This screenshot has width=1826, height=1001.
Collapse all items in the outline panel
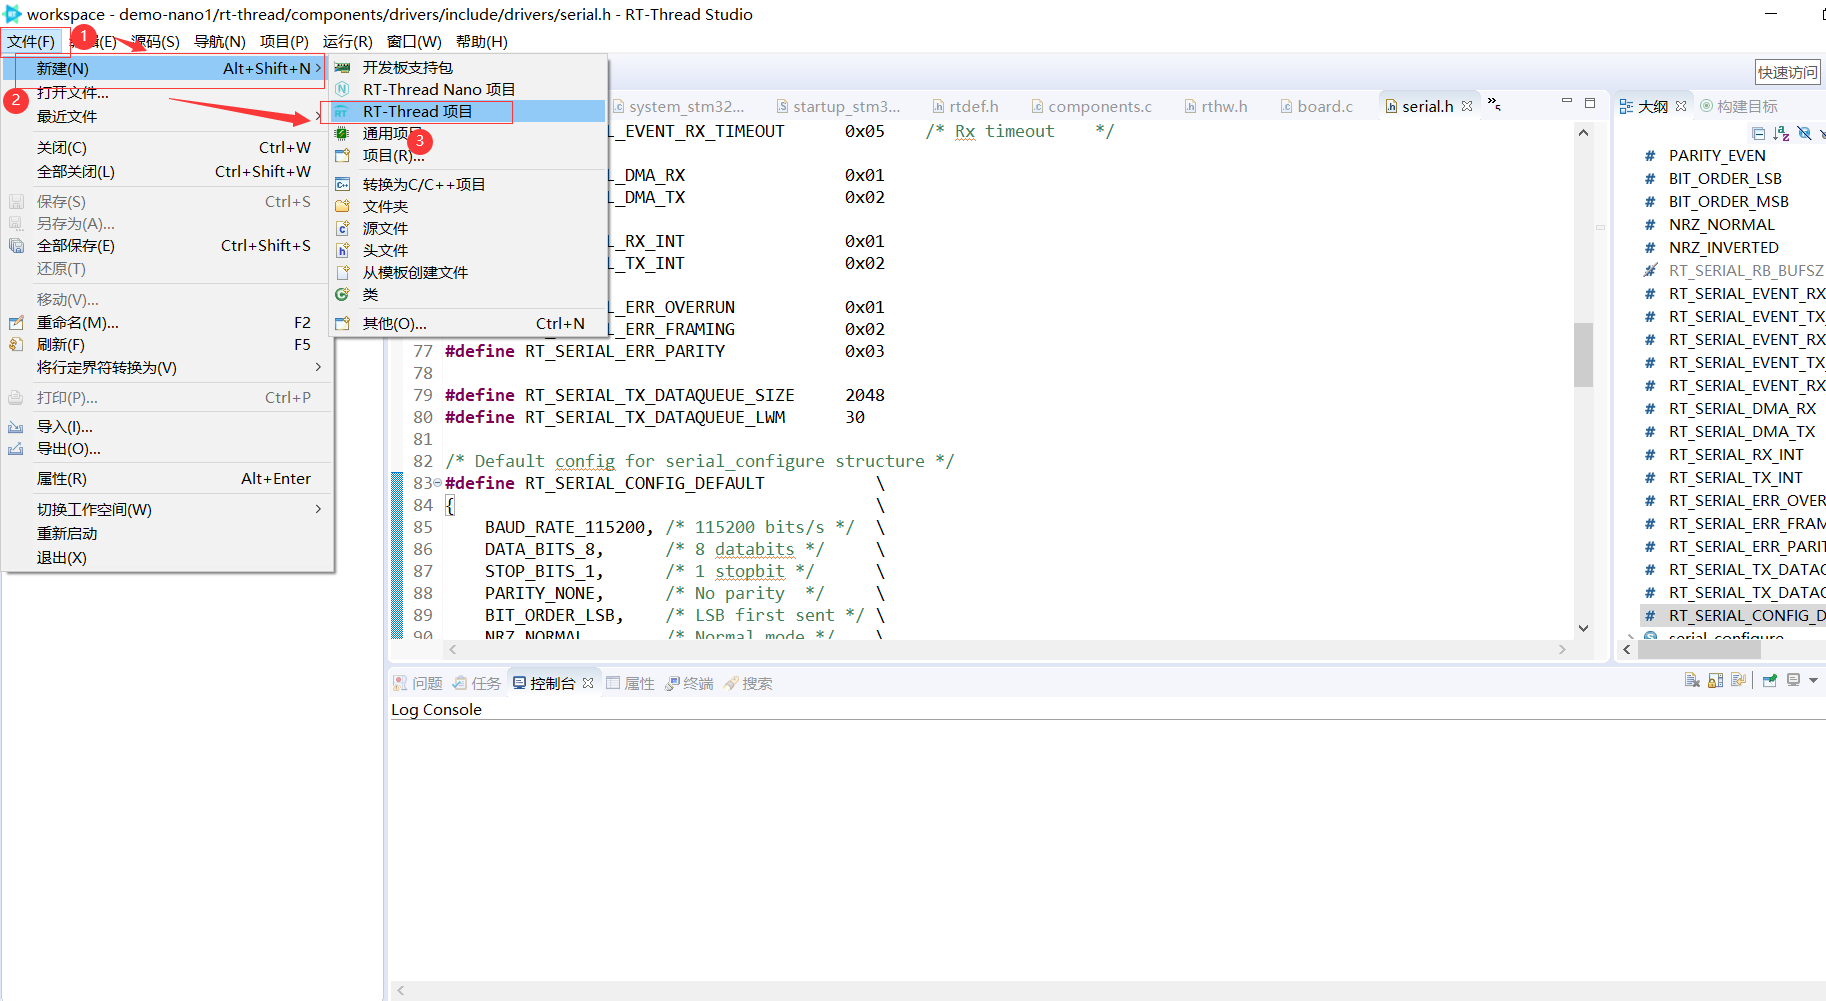click(1759, 133)
